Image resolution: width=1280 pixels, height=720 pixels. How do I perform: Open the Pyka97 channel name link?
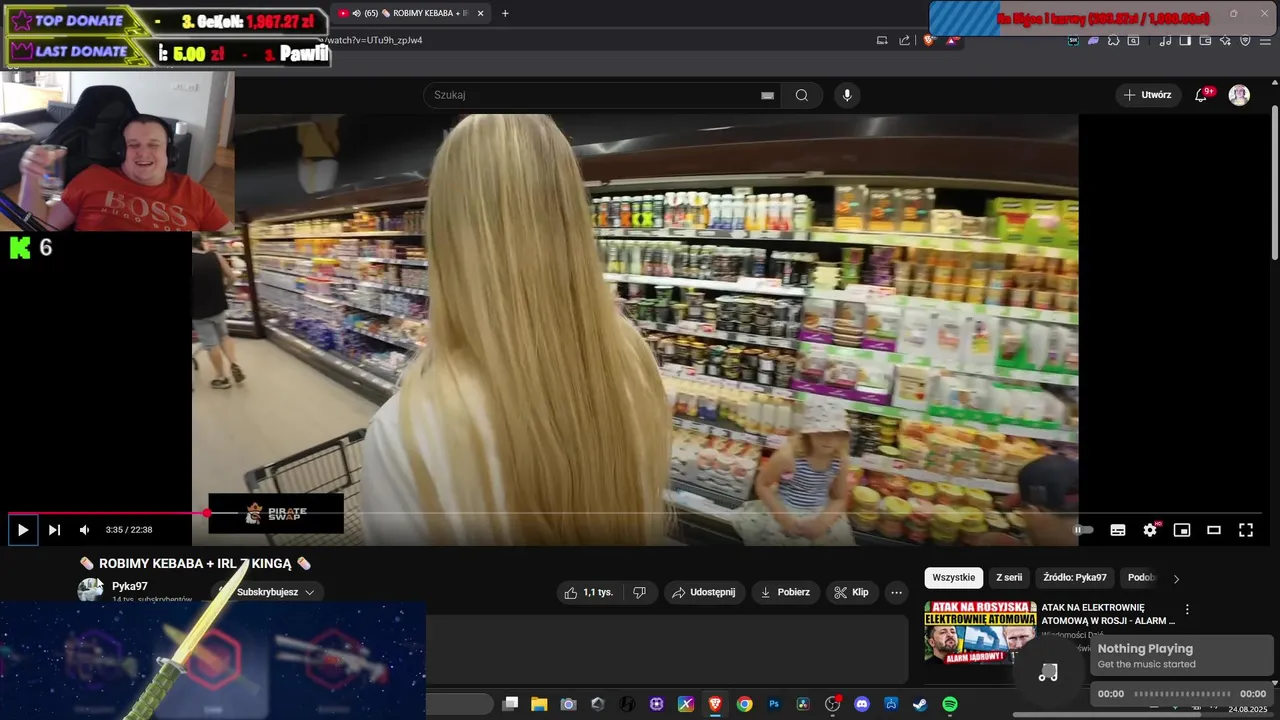coord(130,586)
